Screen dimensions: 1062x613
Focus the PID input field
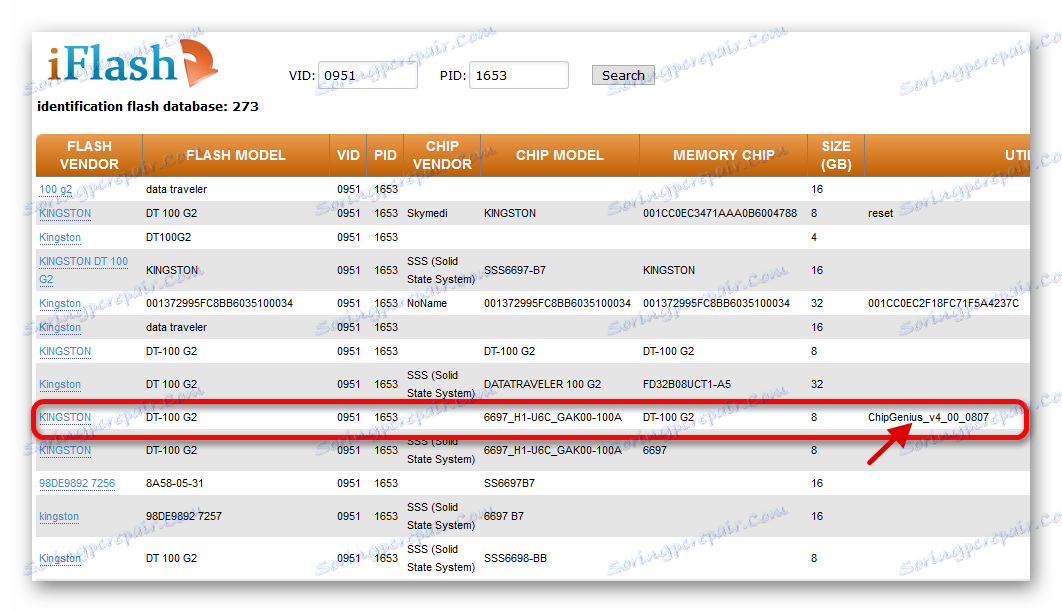coord(519,75)
